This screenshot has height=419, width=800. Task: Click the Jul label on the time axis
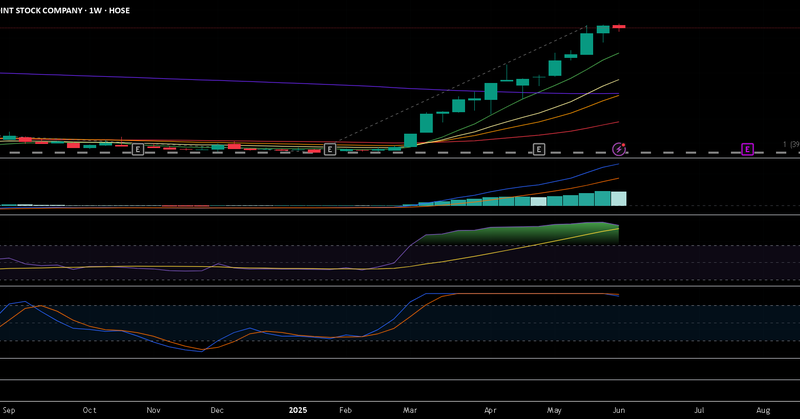(x=699, y=410)
